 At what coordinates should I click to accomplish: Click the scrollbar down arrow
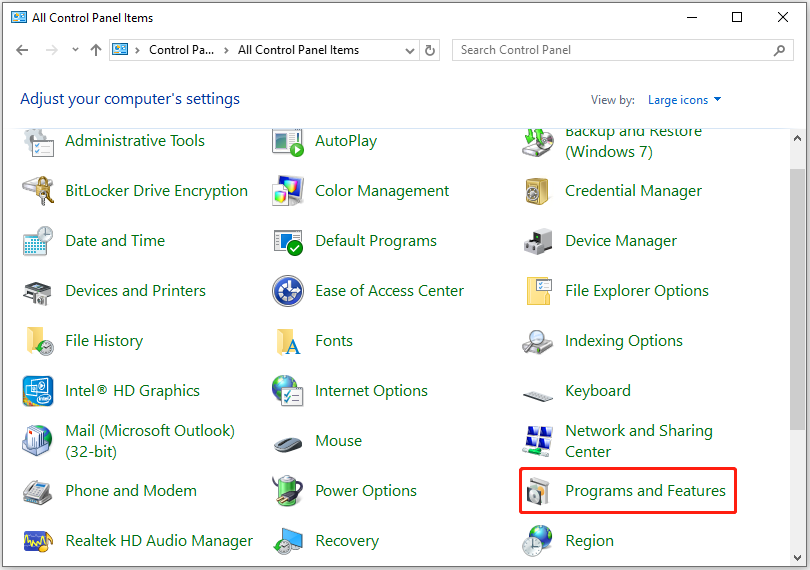click(x=797, y=558)
